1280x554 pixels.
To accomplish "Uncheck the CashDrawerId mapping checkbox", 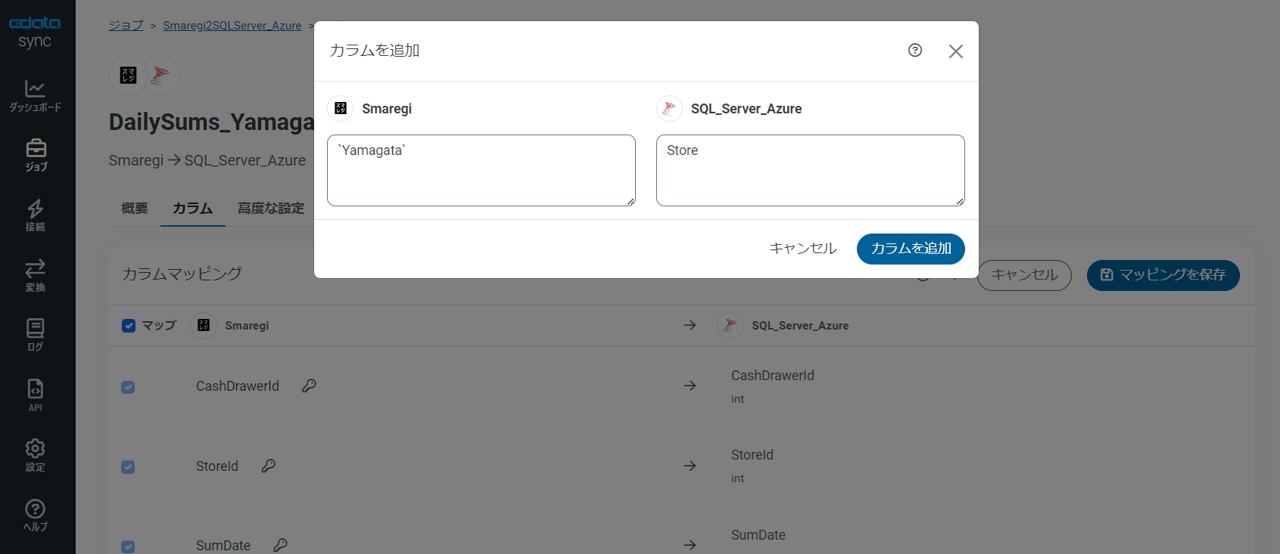I will click(x=128, y=387).
